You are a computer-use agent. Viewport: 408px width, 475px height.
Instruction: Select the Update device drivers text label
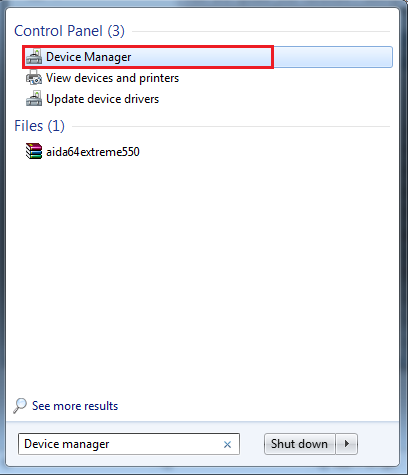(102, 99)
